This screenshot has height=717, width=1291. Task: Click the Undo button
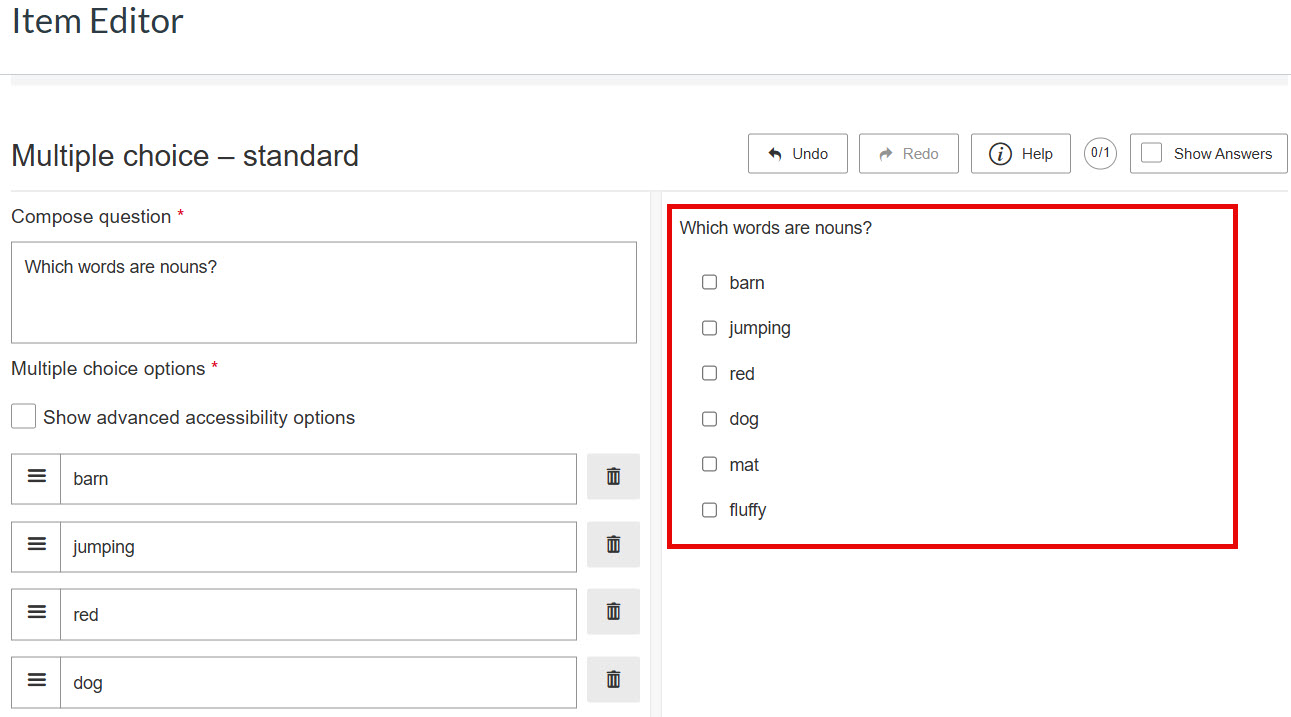coord(798,154)
